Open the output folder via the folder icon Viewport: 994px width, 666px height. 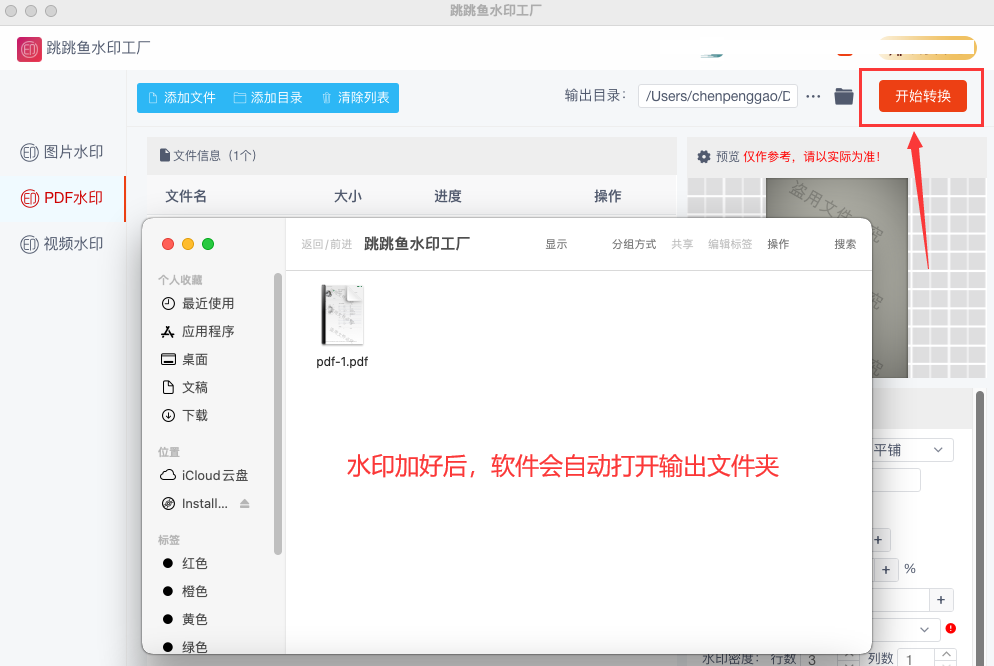(x=844, y=96)
